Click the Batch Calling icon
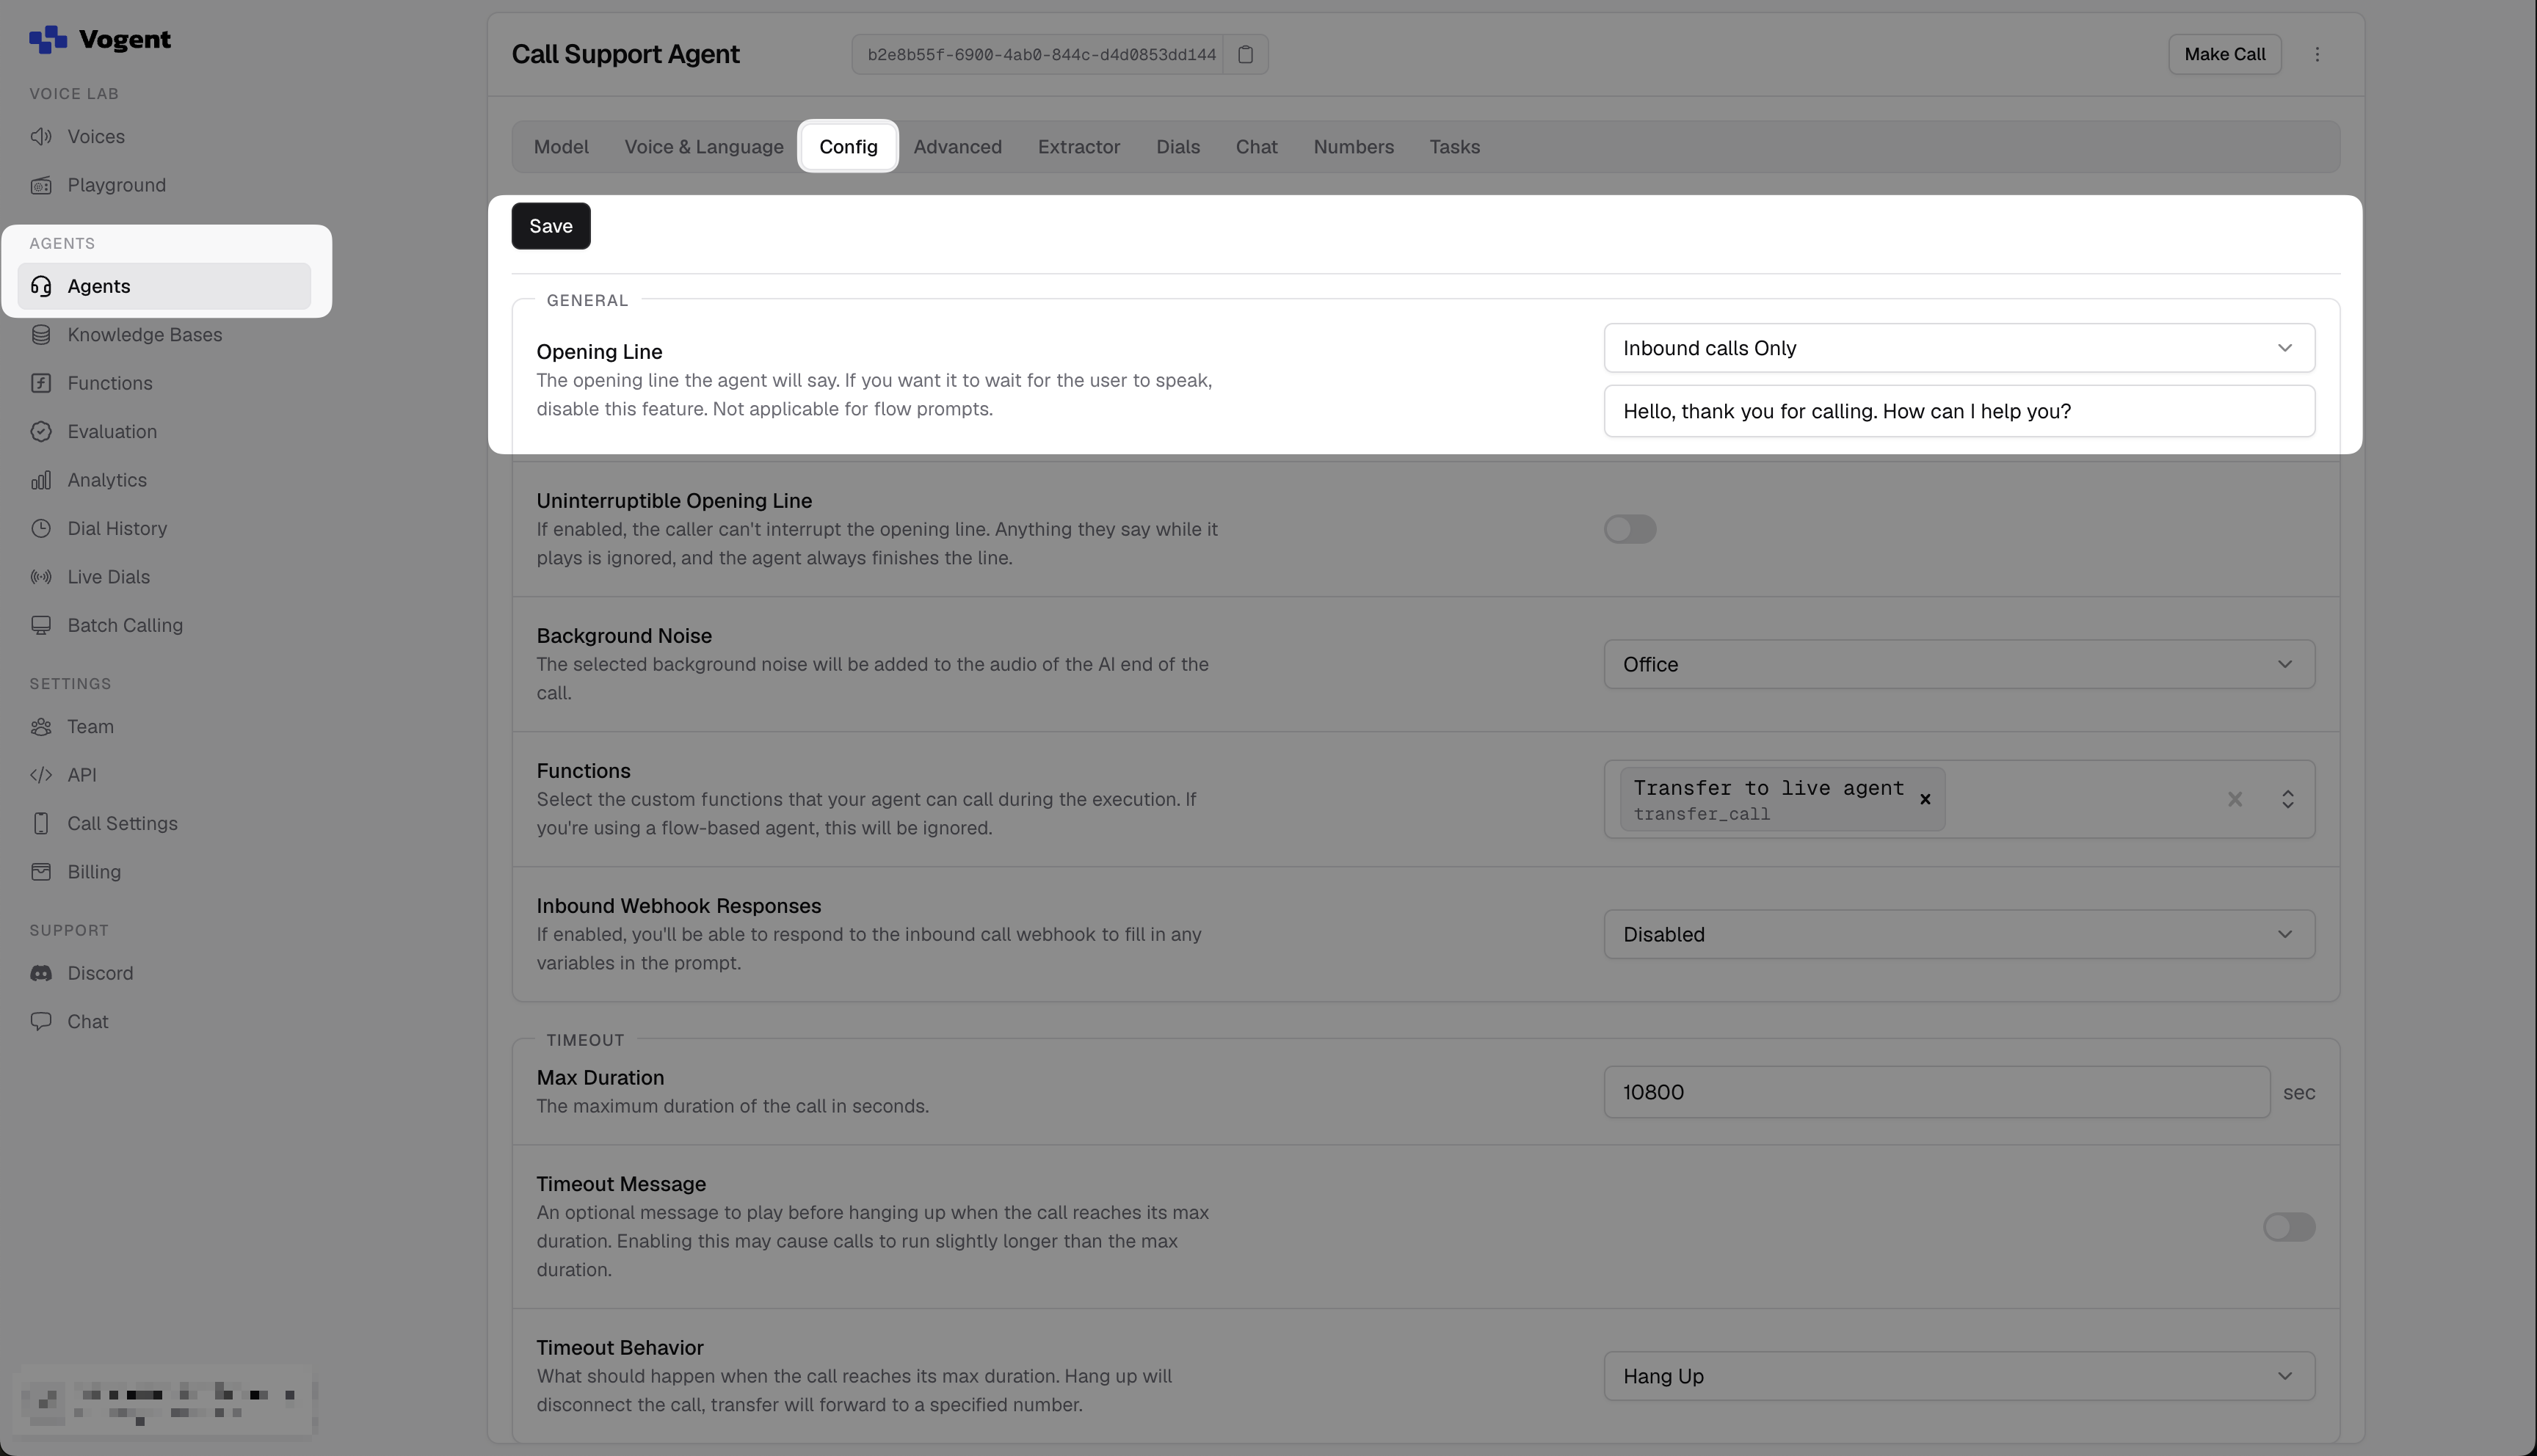The image size is (2537, 1456). (41, 626)
